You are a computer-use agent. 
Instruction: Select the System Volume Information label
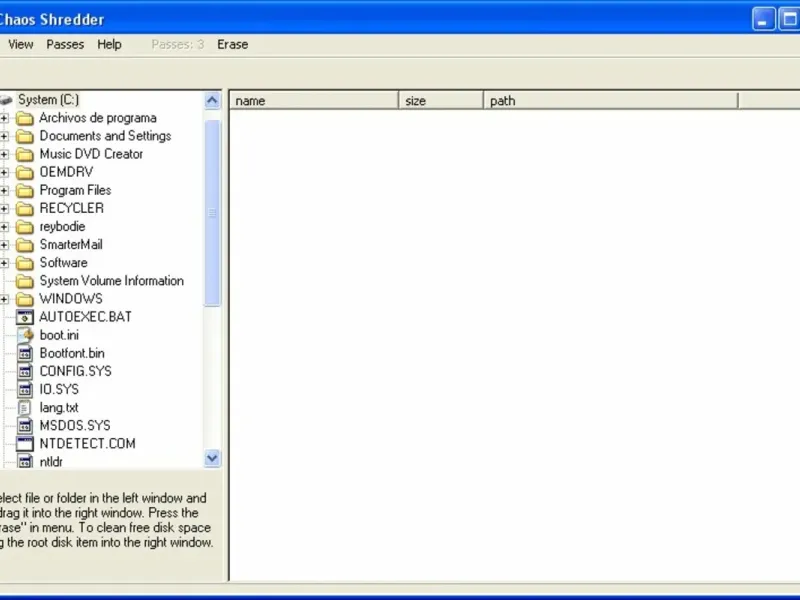pos(112,281)
